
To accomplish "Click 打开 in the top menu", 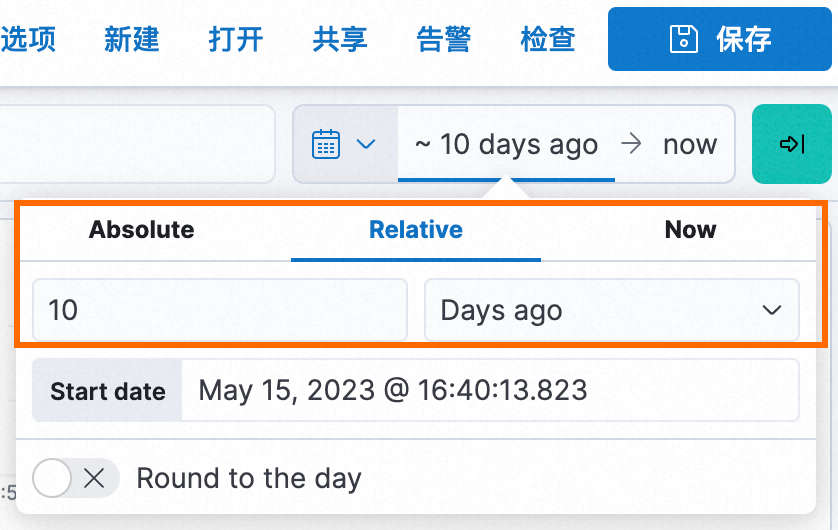I will pyautogui.click(x=236, y=39).
